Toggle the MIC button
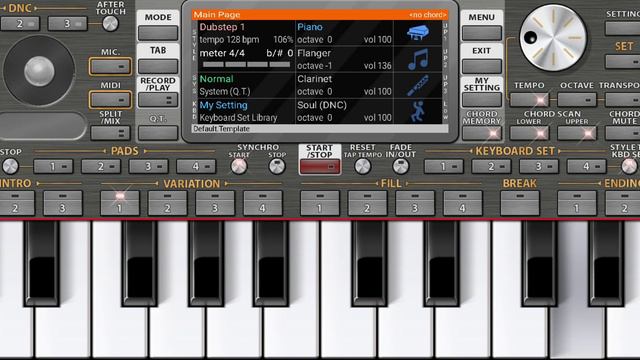This screenshot has width=640, height=360. click(x=110, y=67)
